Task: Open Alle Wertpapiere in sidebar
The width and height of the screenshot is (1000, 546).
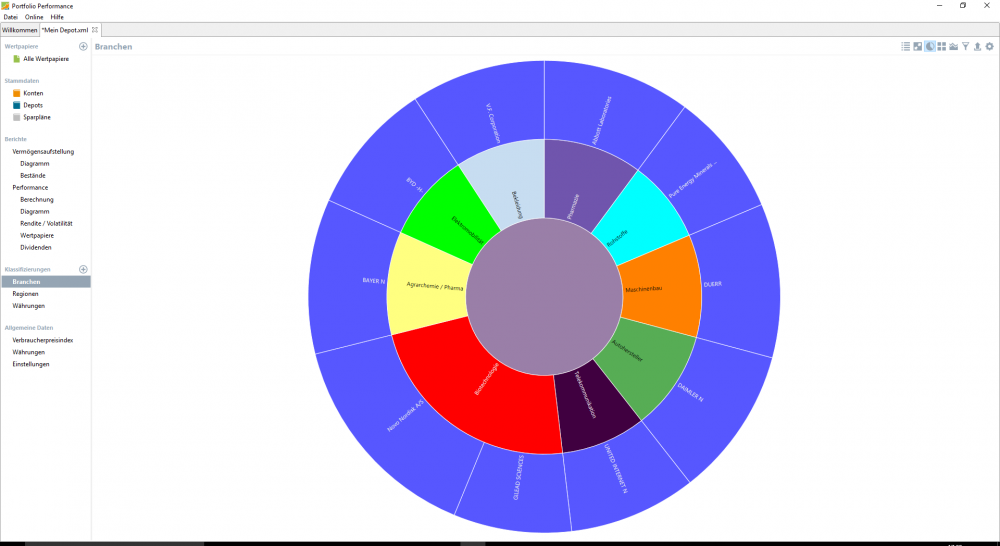Action: 46,59
